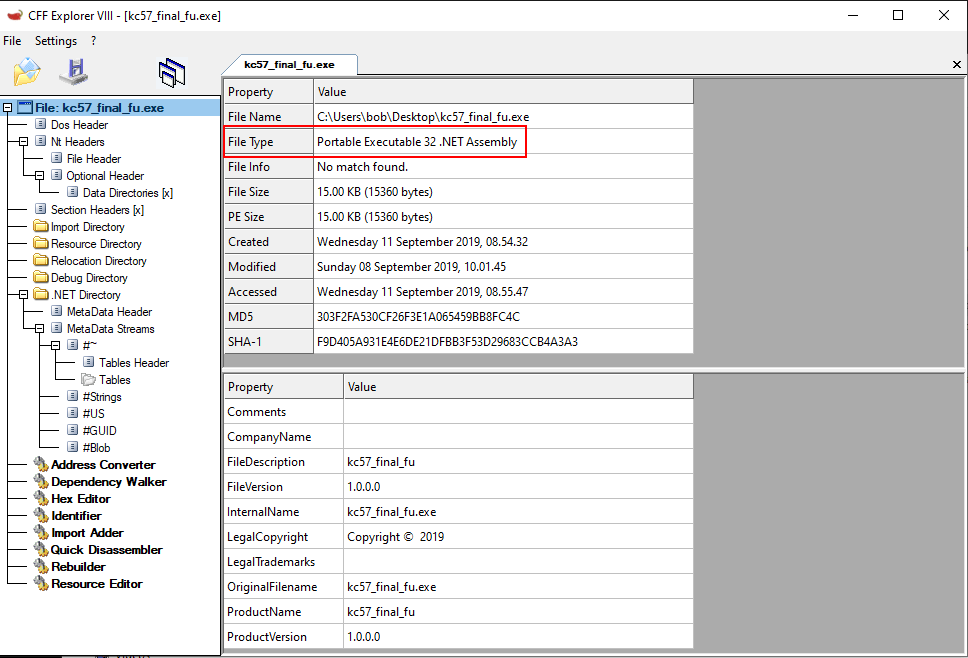Open the Import Directory folder
This screenshot has height=658, width=968.
(87, 227)
